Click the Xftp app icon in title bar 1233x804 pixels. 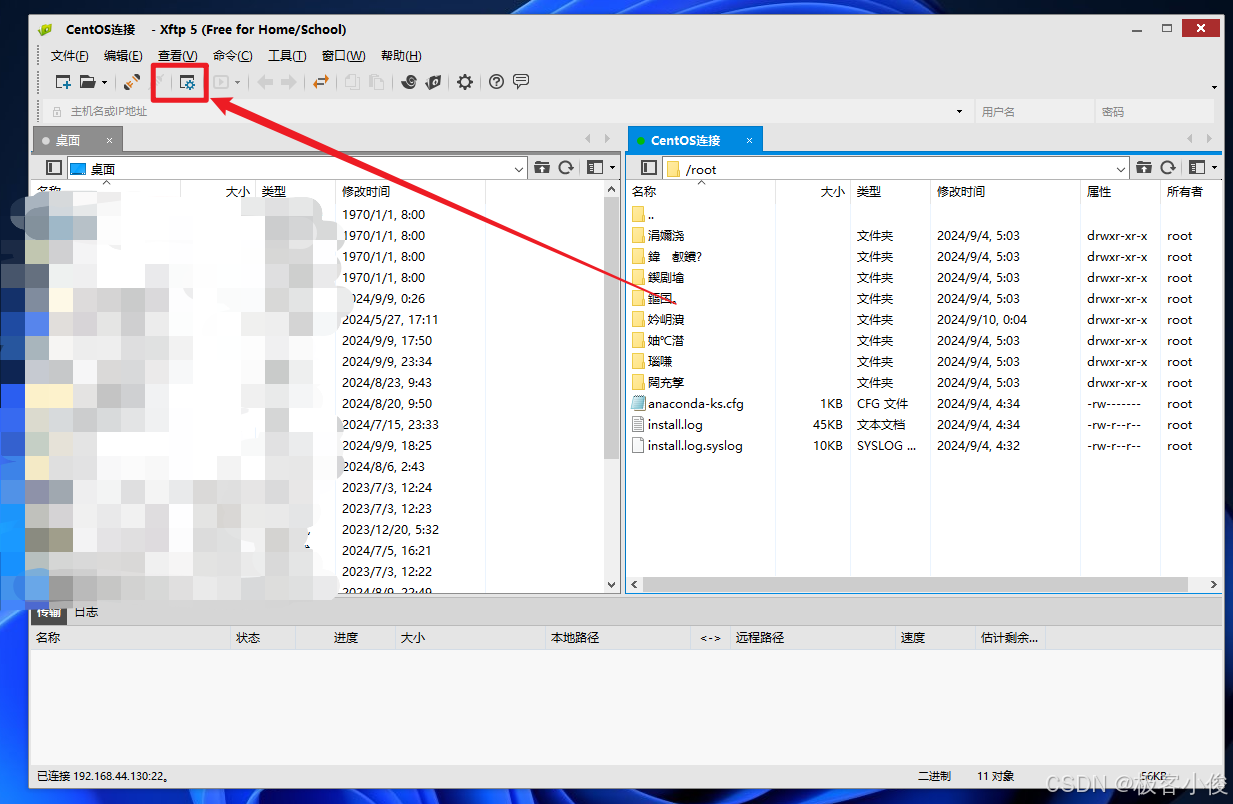46,29
